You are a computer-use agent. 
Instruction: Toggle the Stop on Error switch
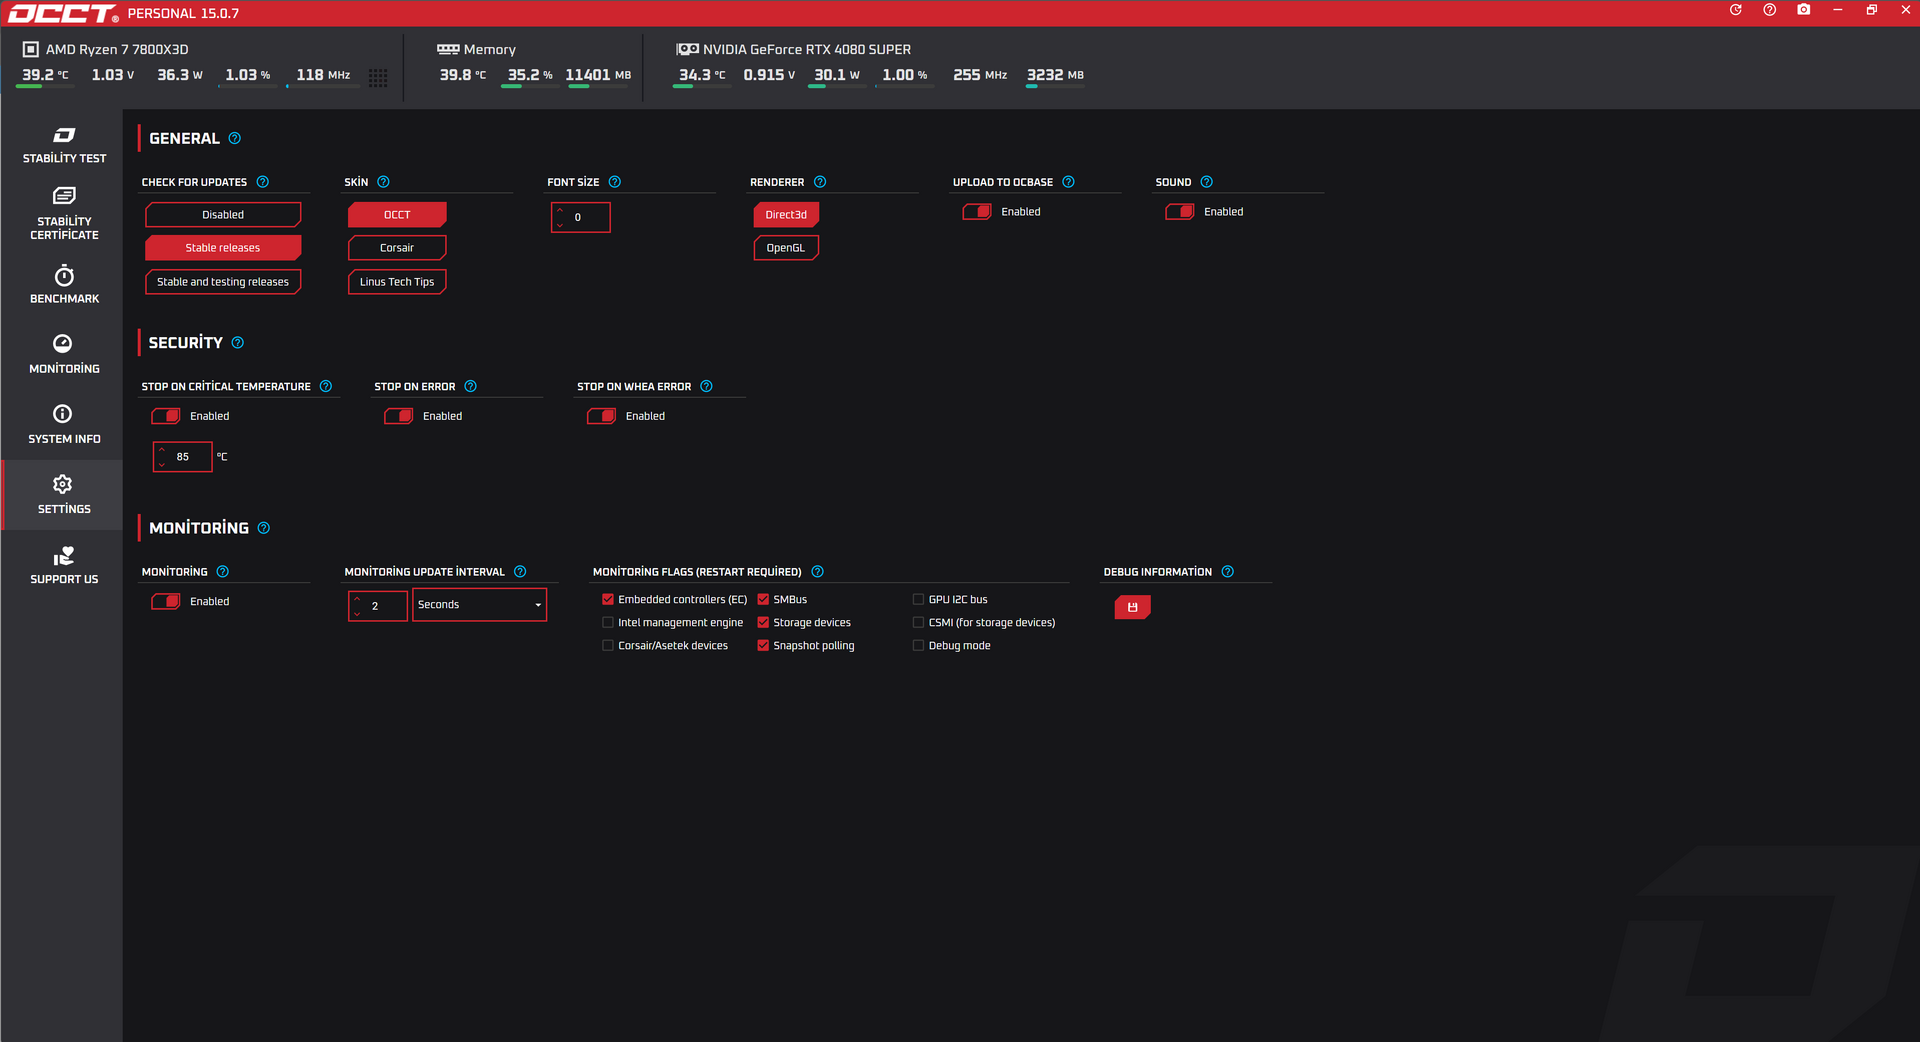click(x=399, y=416)
